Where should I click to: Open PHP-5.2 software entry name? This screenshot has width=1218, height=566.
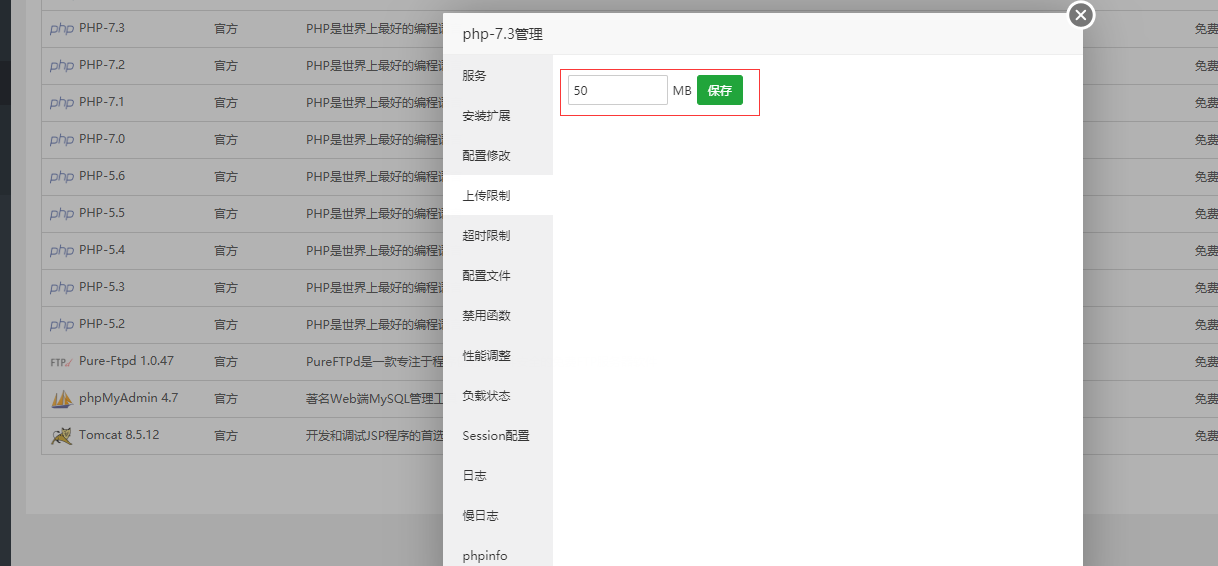click(x=102, y=324)
